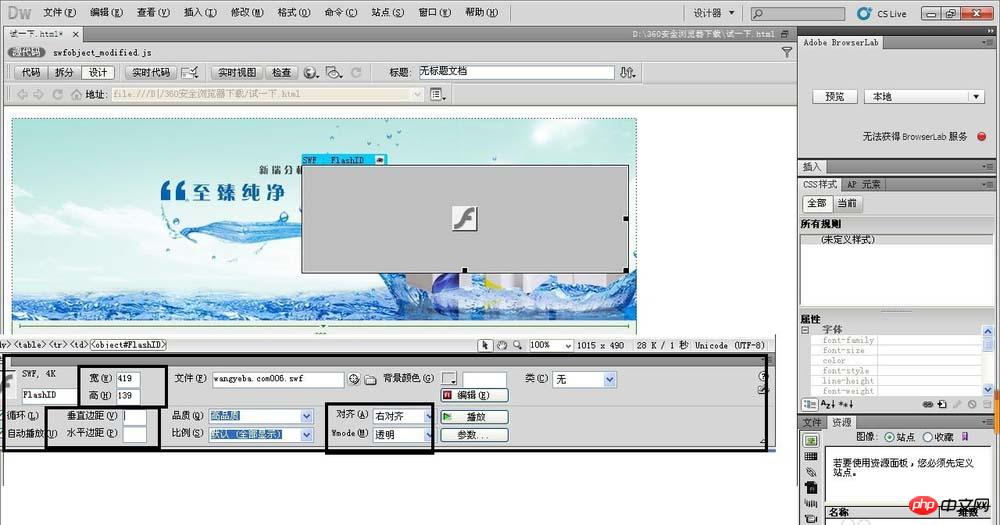The image size is (1000, 525).
Task: Click browse folder icon for file
Action: 371,380
